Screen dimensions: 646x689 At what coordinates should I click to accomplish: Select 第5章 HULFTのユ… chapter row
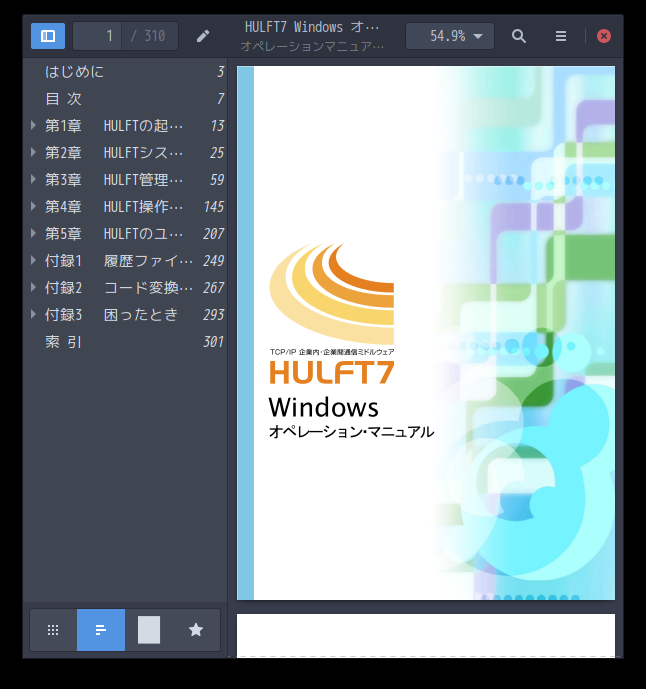125,234
